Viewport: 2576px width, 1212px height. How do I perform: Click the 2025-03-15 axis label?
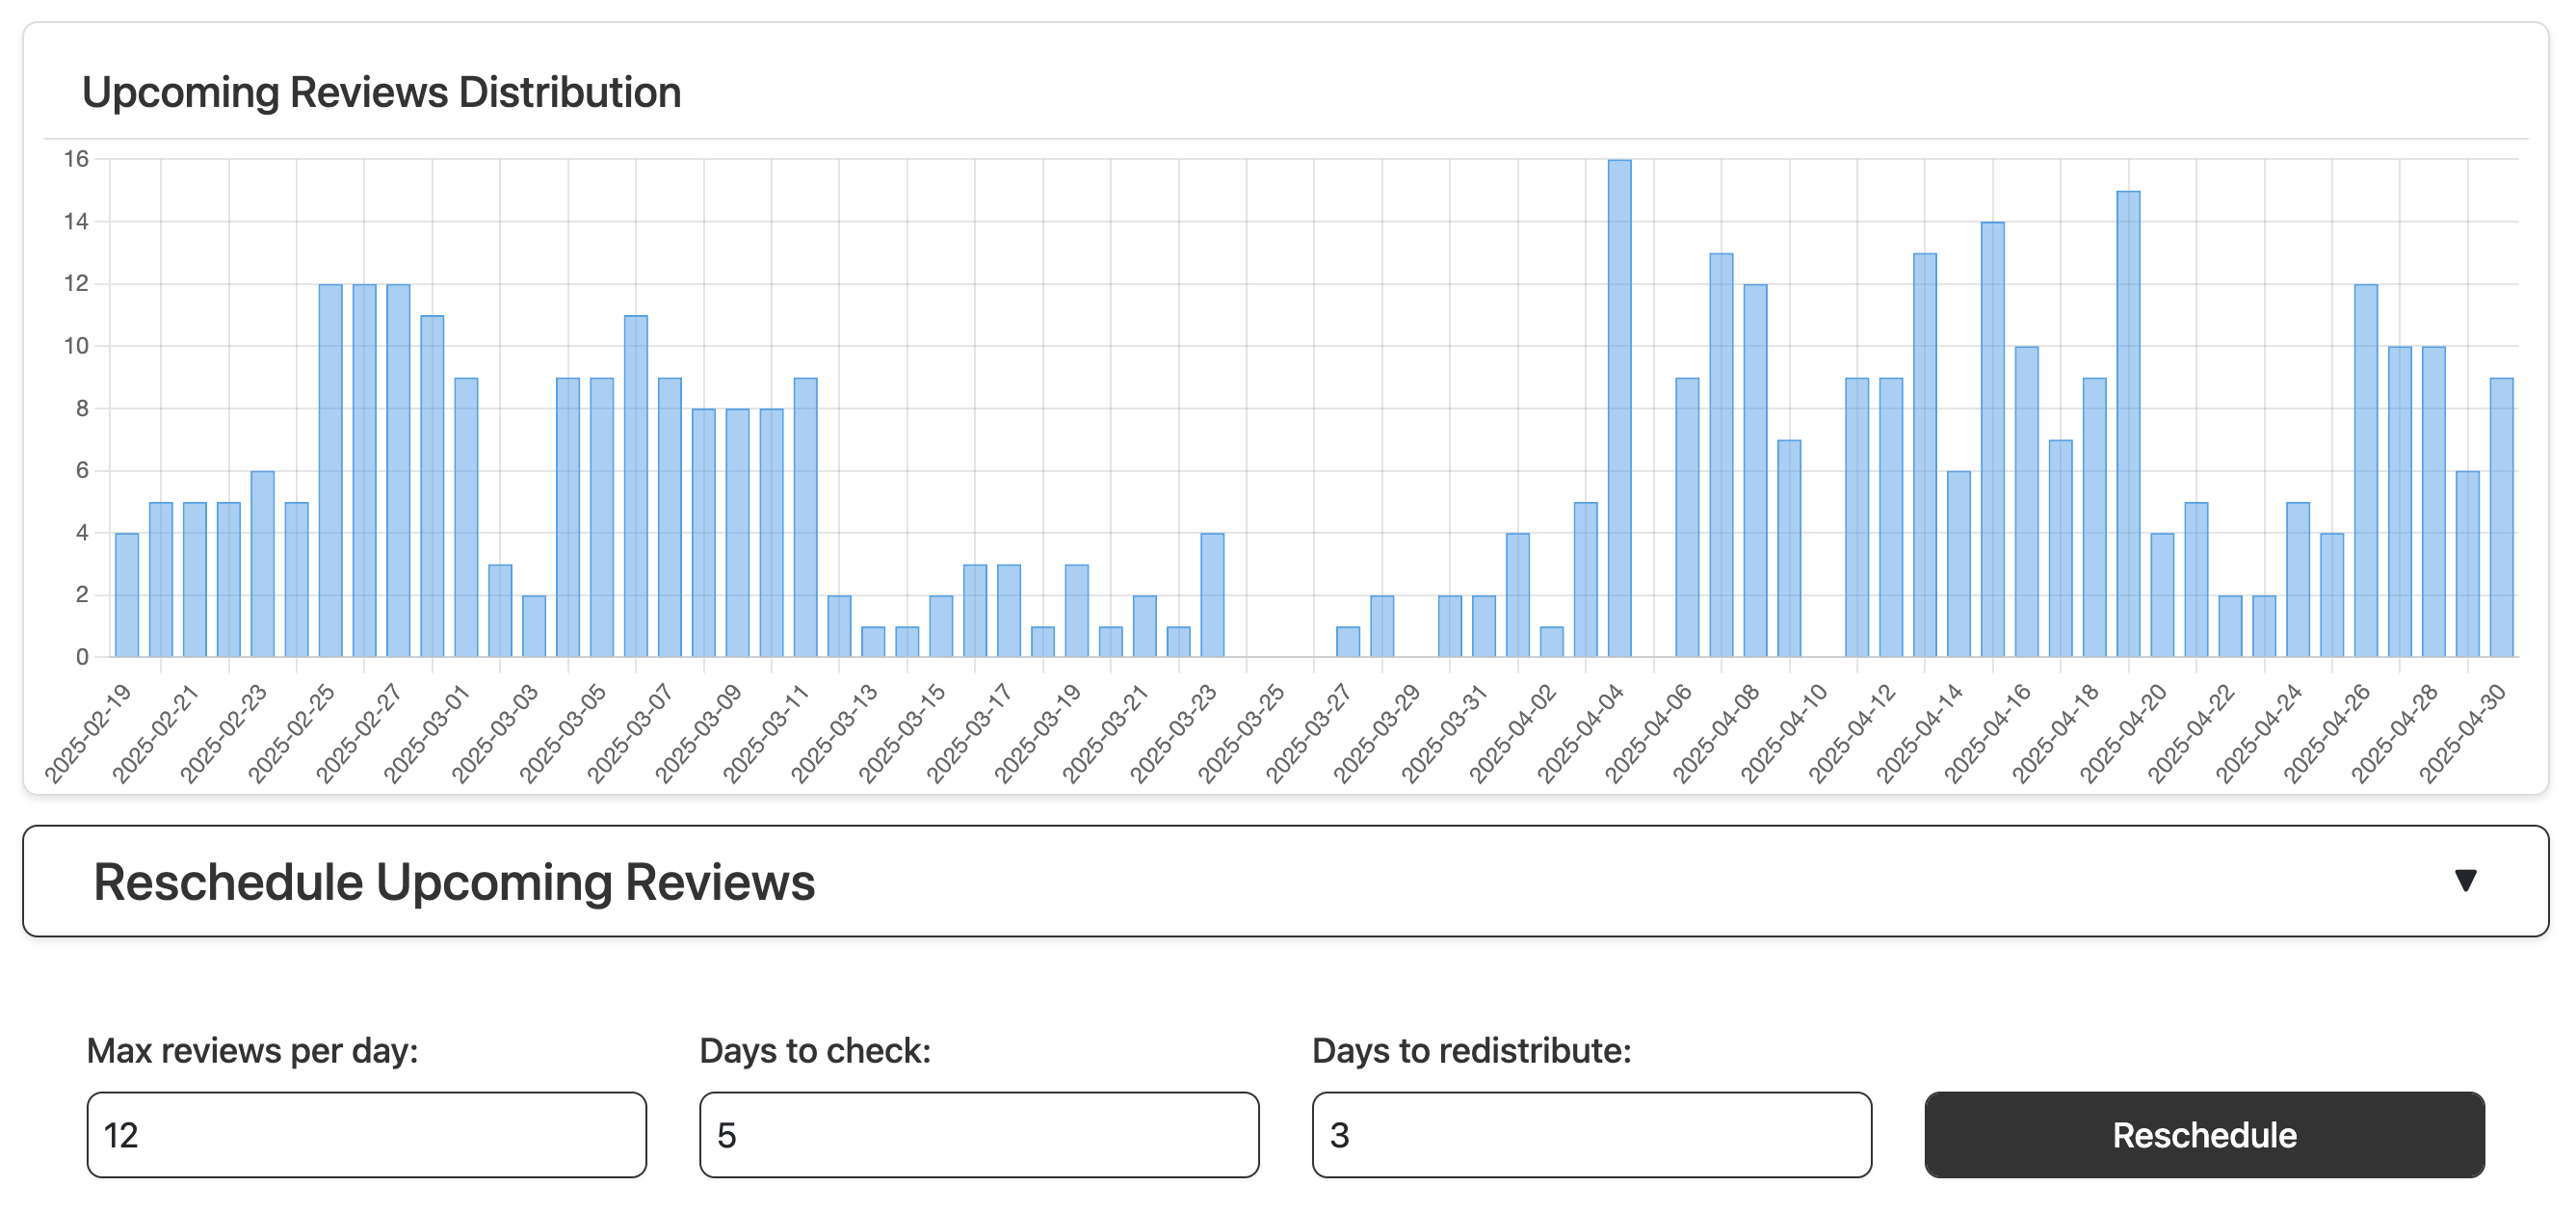click(x=902, y=734)
